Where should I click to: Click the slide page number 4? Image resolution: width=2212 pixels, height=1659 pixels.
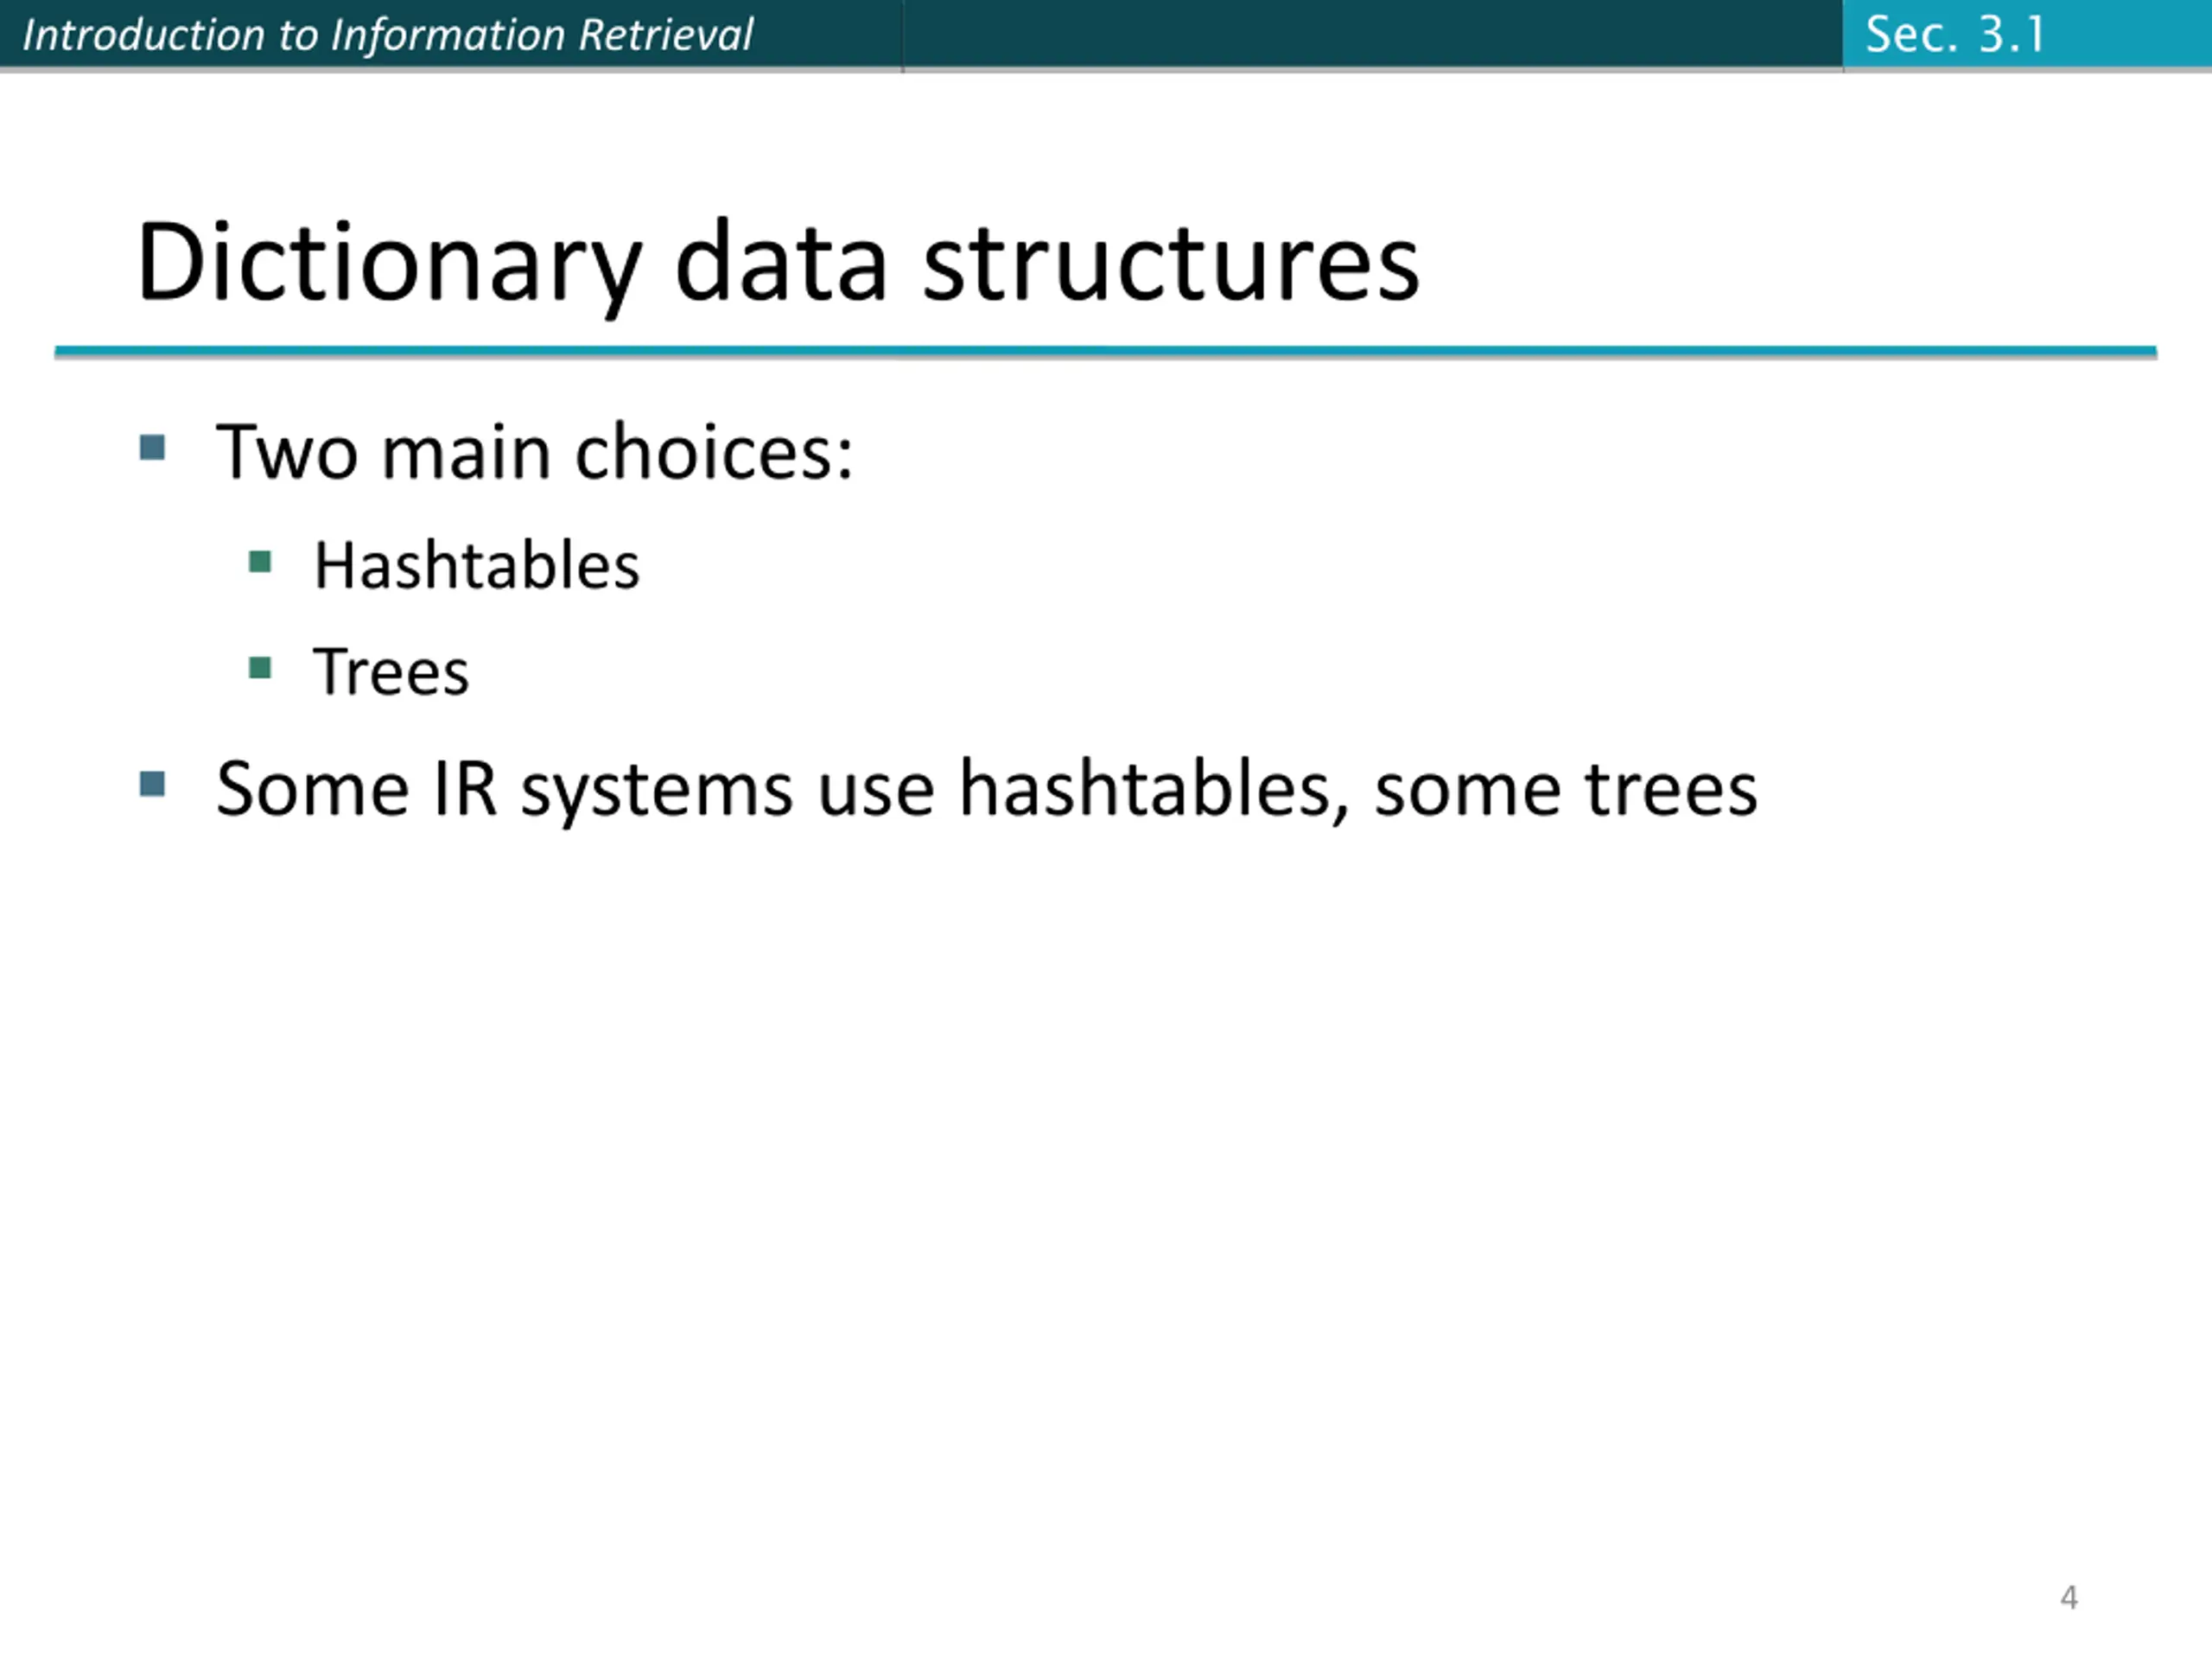pos(2069,1597)
